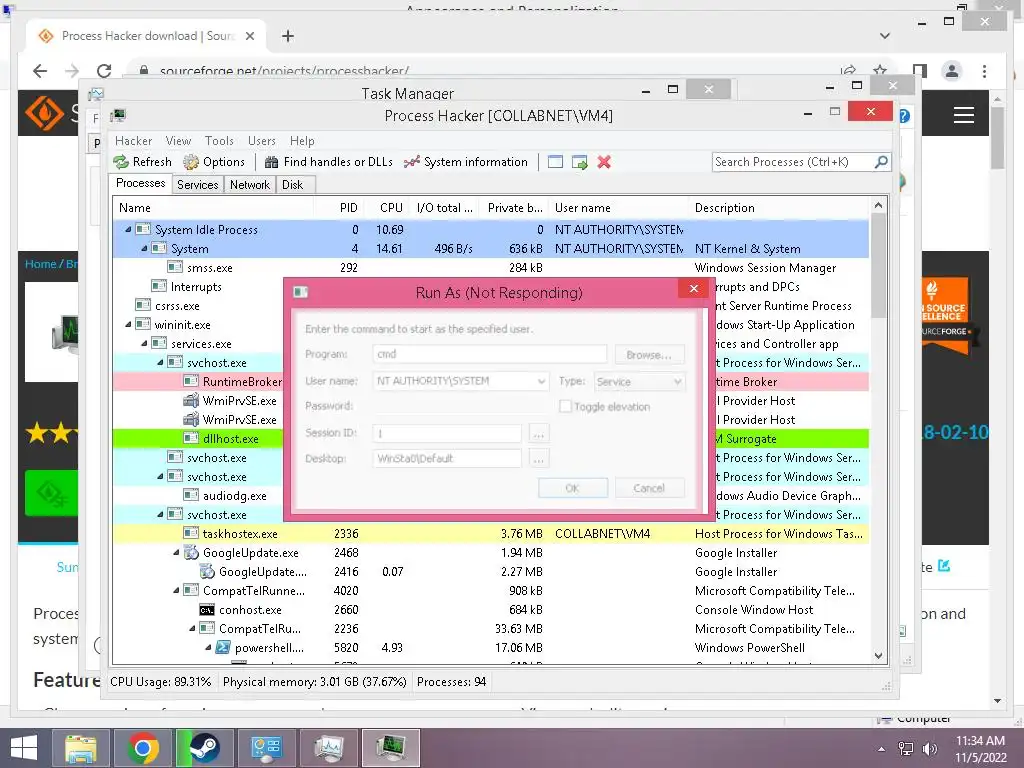Screen dimensions: 1024x768
Task: Click the Find window toolbar icon
Action: tap(555, 162)
